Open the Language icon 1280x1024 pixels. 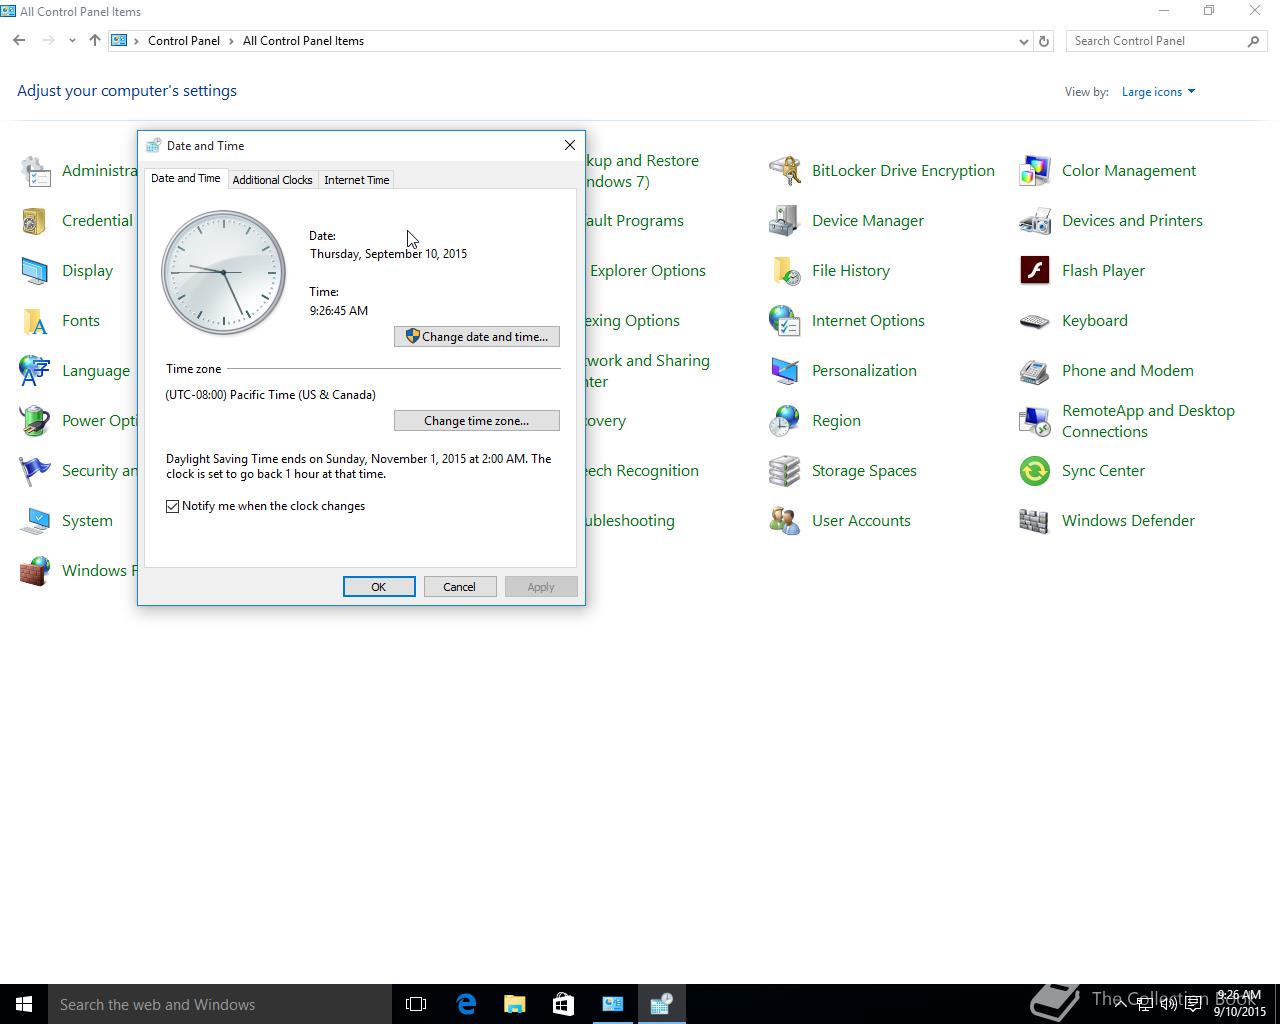coord(35,371)
